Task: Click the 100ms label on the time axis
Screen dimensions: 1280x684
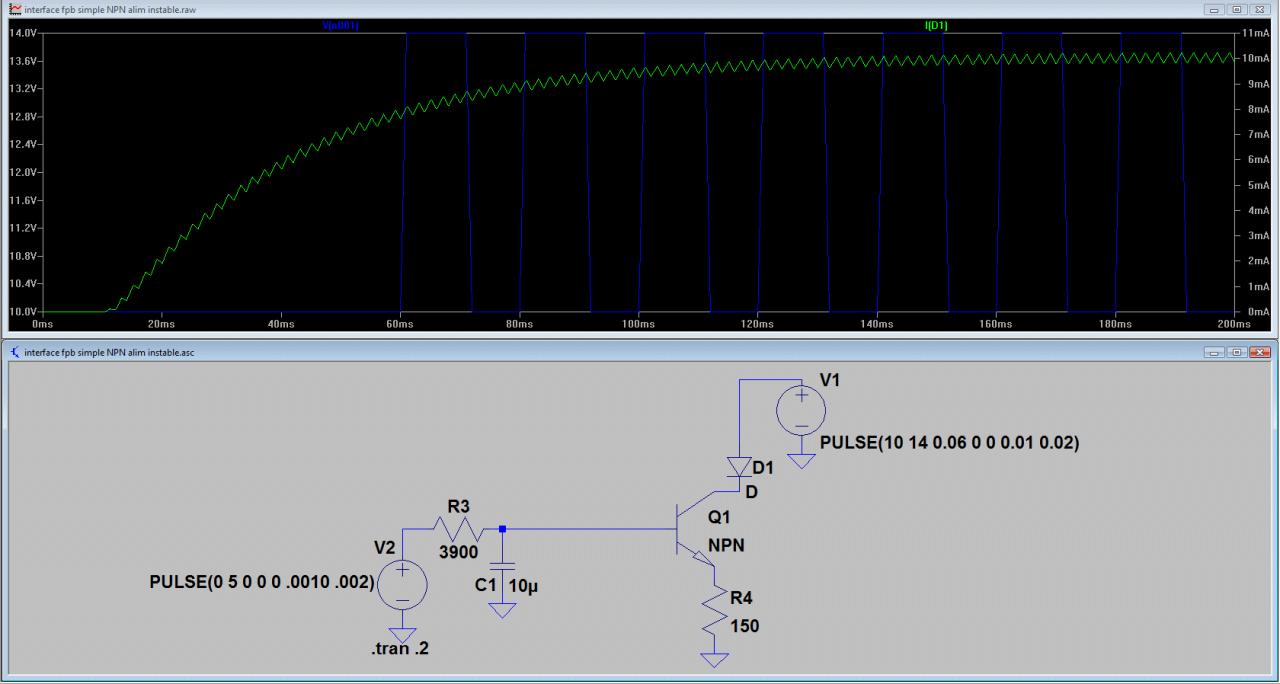Action: (x=638, y=325)
